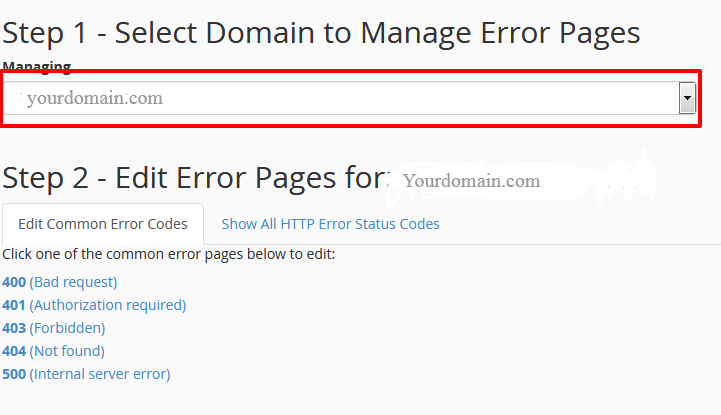Image resolution: width=721 pixels, height=415 pixels.
Task: Open the 403 (Forbidden) error page
Action: point(54,328)
